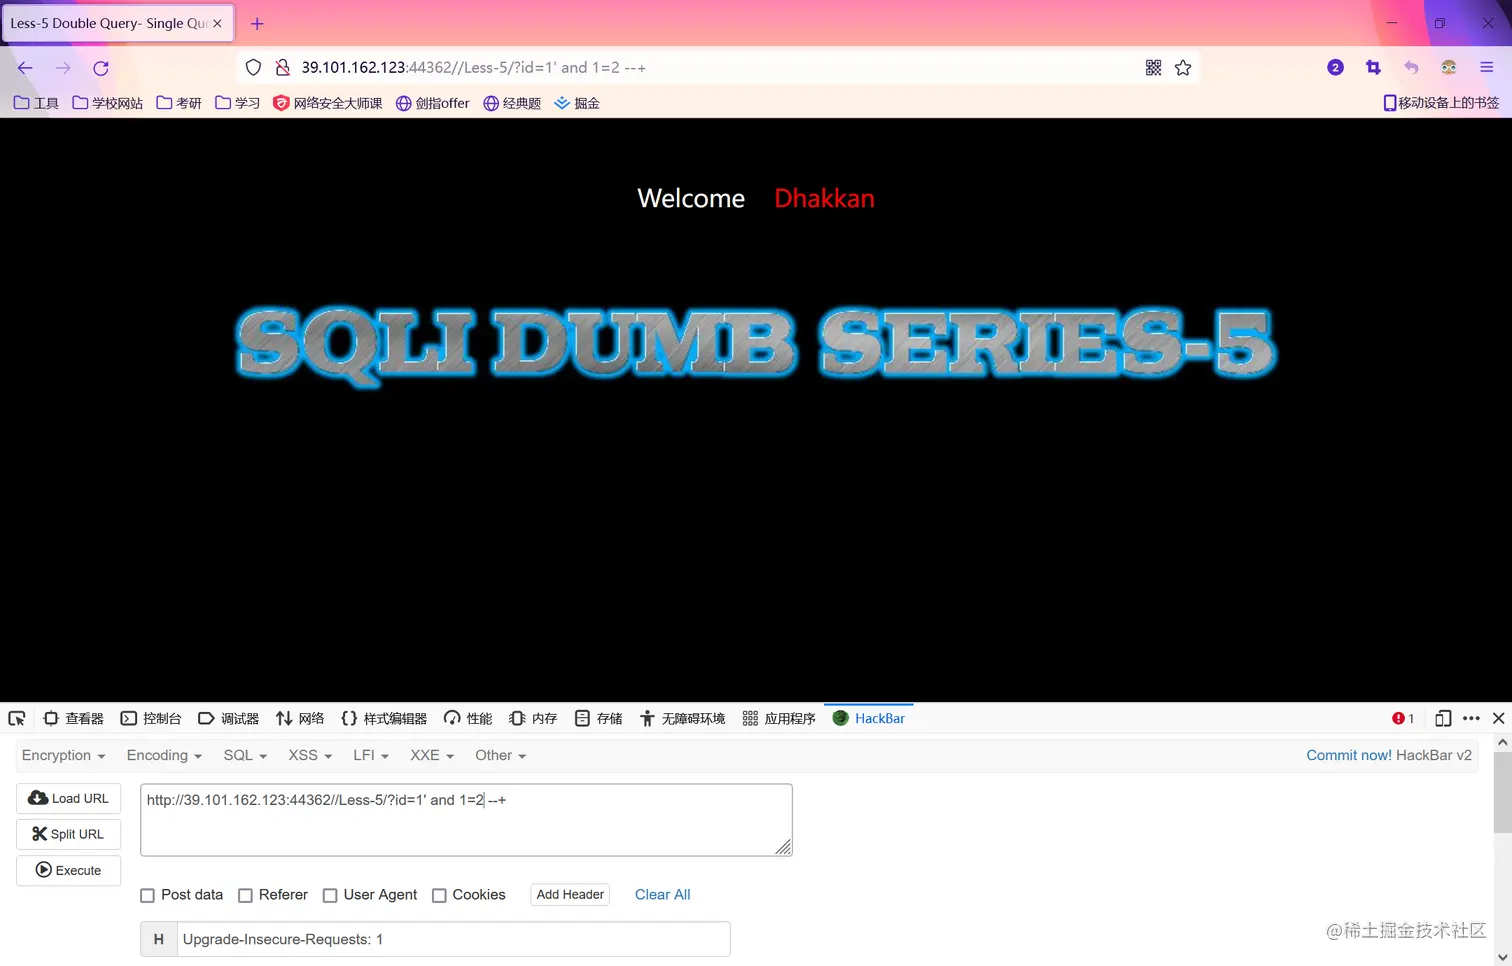Screen dimensions: 1512x966
Task: Switch to the 样式编辑器 tab
Action: [384, 719]
